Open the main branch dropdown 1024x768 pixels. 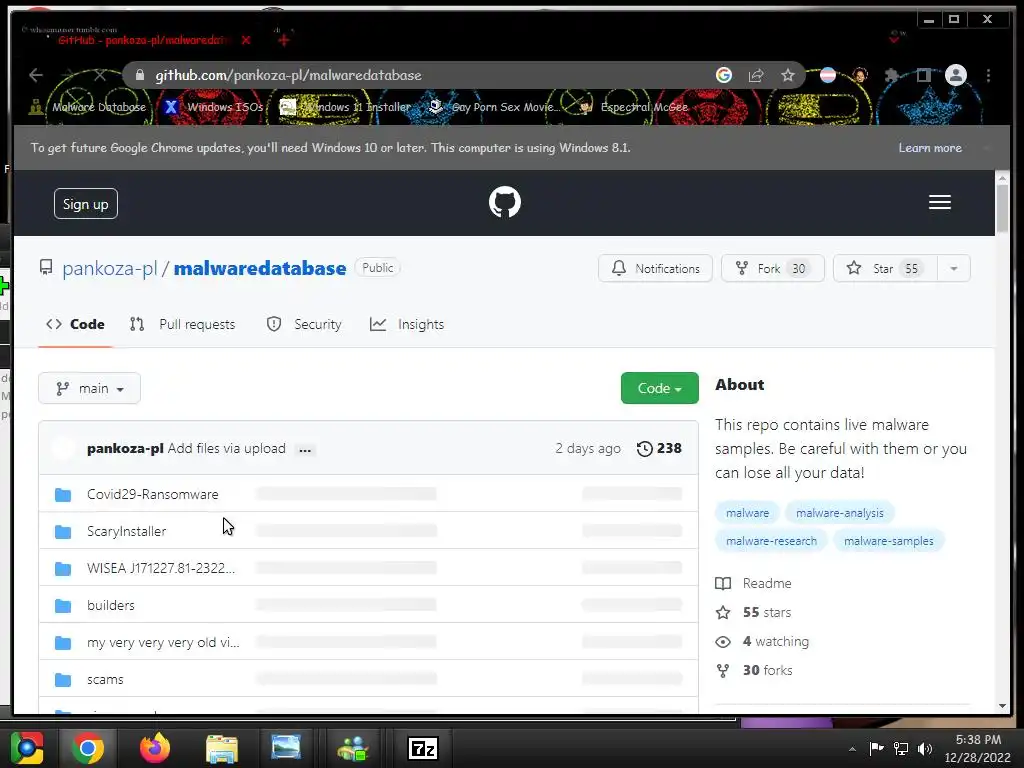[89, 389]
